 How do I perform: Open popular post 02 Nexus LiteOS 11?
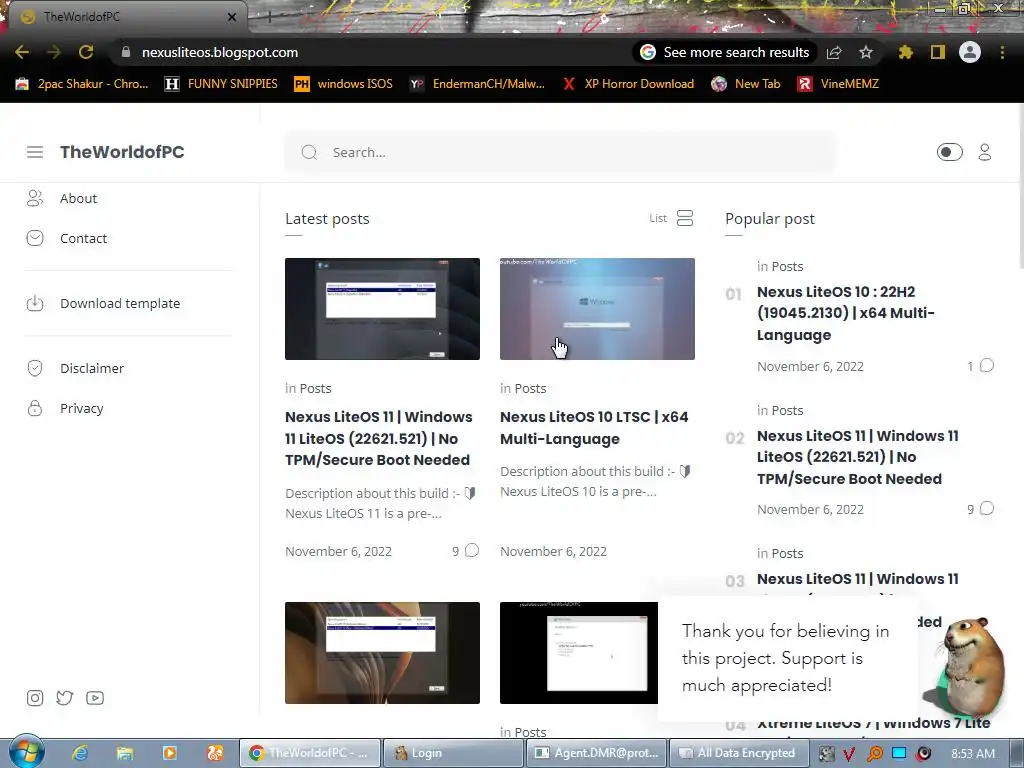click(x=857, y=457)
